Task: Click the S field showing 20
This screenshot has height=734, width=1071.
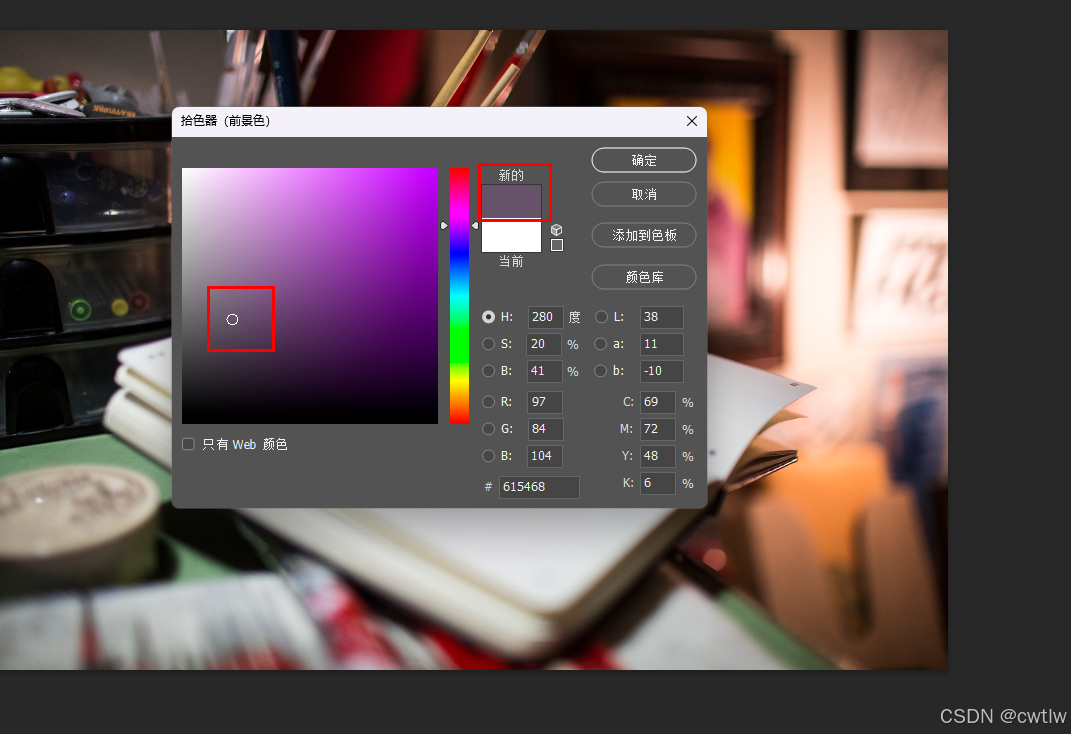Action: click(x=545, y=344)
